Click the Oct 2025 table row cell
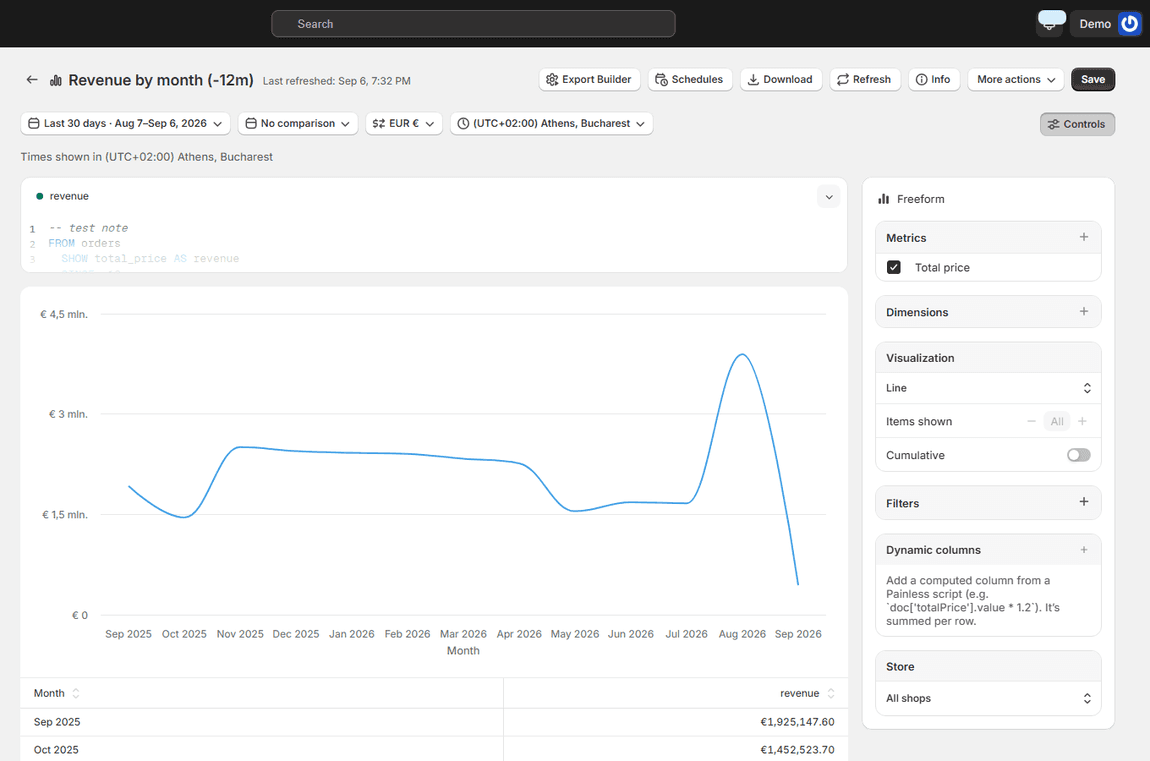The height and width of the screenshot is (761, 1150). point(262,749)
